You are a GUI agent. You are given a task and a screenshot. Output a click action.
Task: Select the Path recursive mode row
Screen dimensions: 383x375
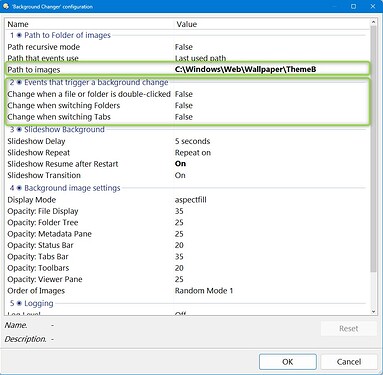pos(187,47)
